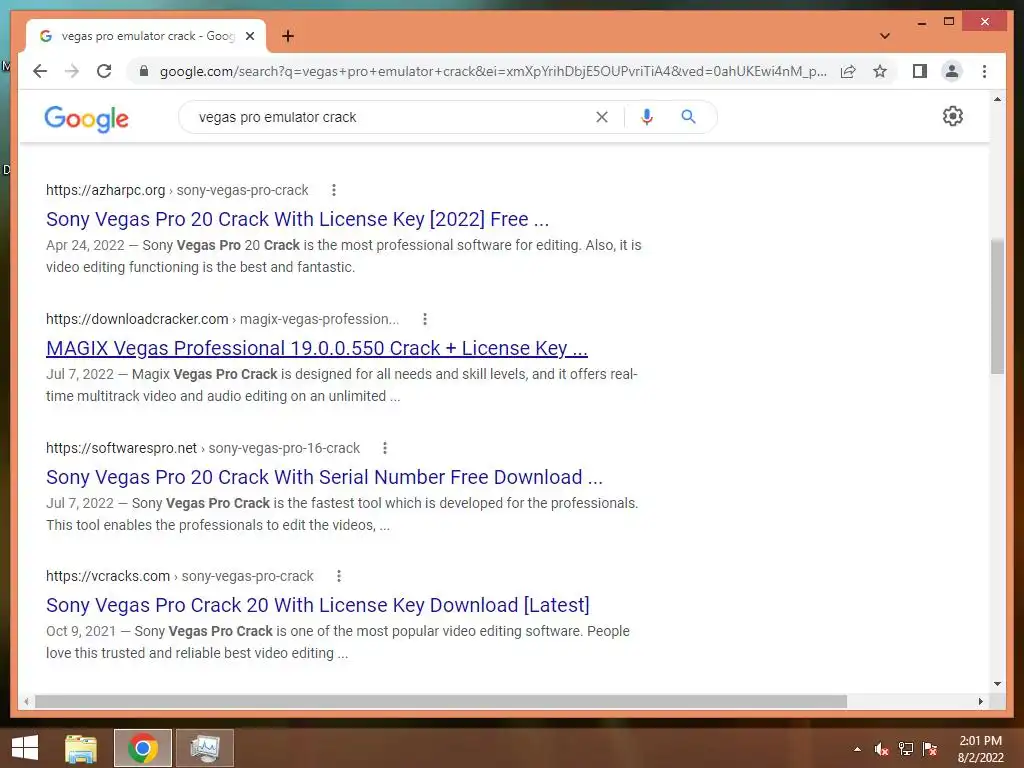Submit search with magnifier icon
The height and width of the screenshot is (768, 1024).
pos(688,117)
